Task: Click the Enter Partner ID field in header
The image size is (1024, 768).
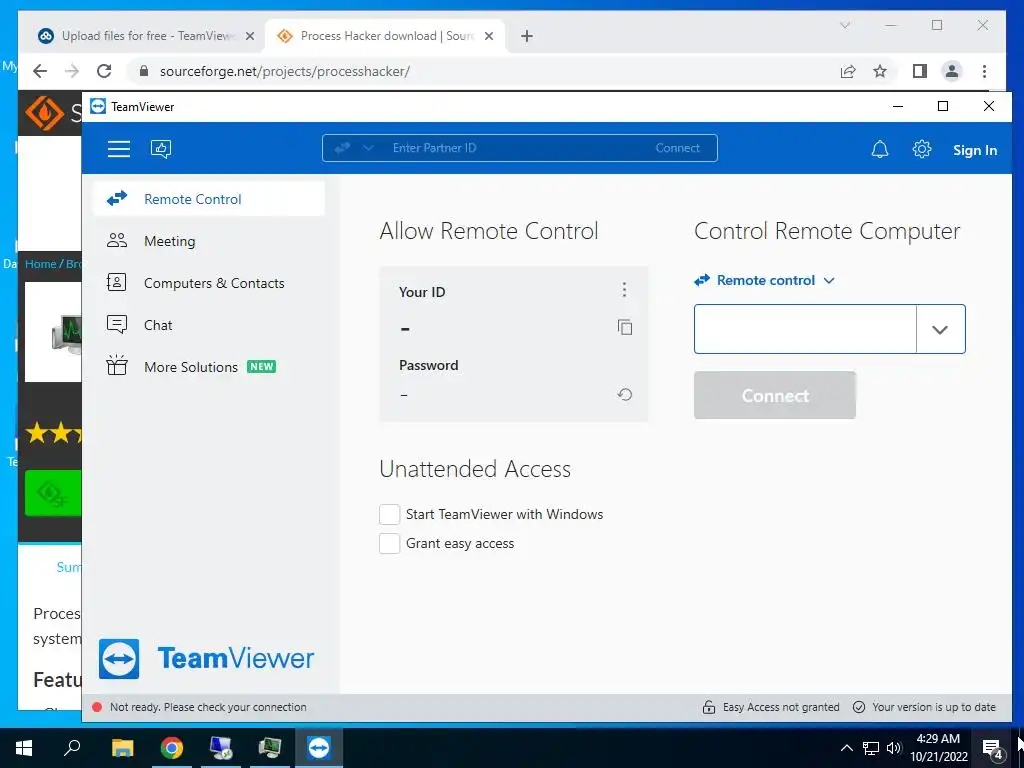Action: 516,148
